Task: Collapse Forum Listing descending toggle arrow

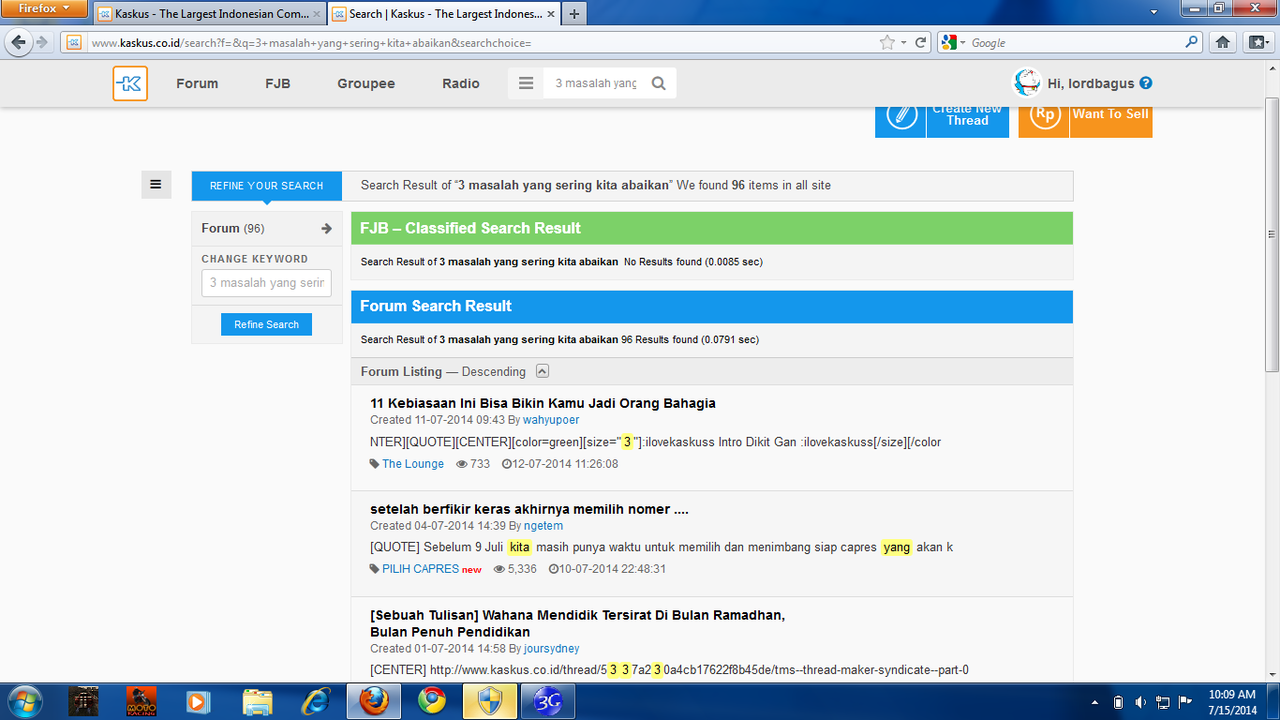Action: [x=542, y=371]
